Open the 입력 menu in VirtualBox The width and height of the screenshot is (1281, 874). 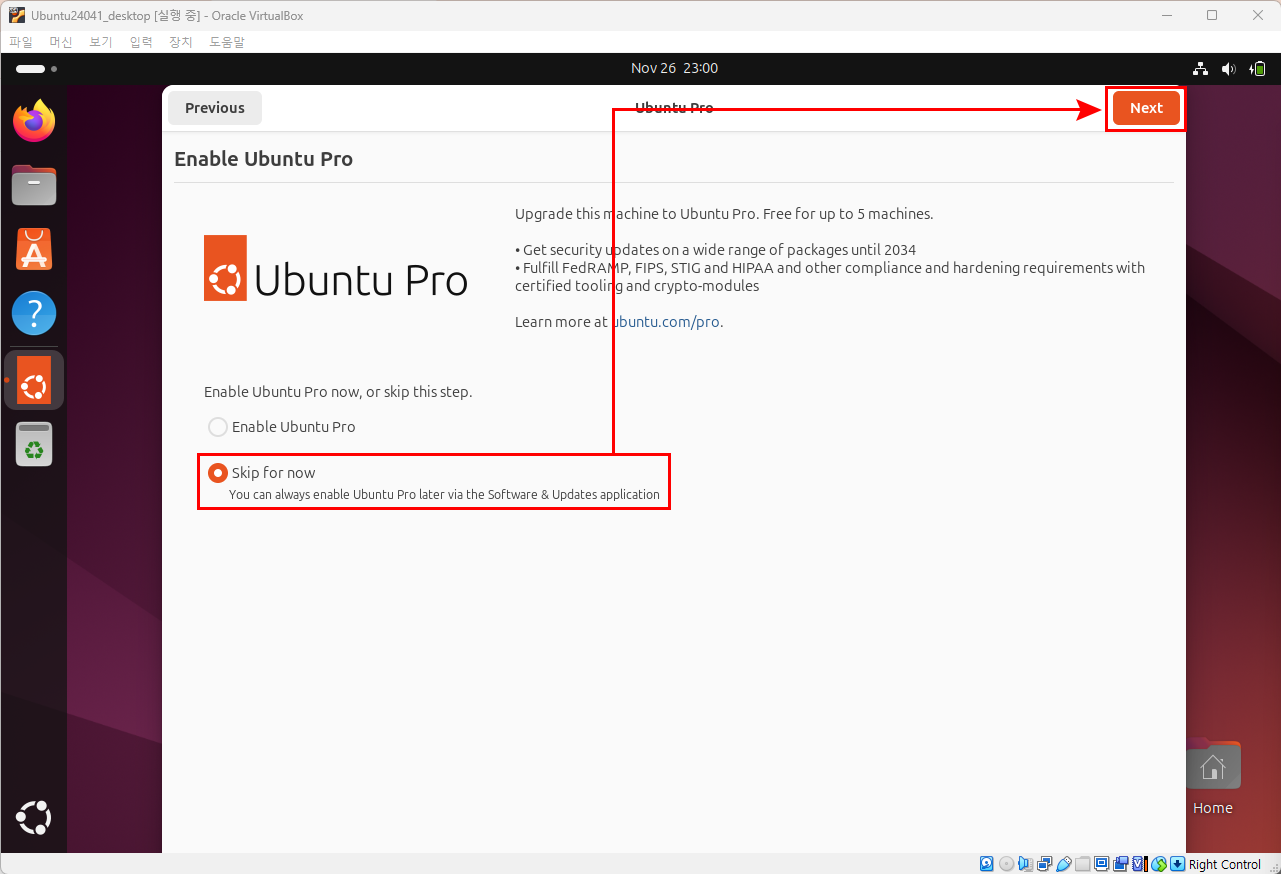pyautogui.click(x=141, y=42)
